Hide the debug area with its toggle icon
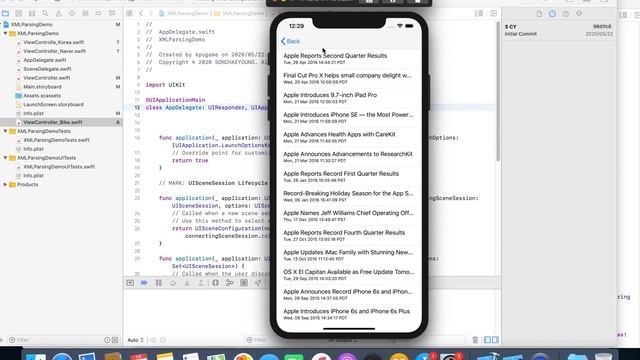 point(130,282)
